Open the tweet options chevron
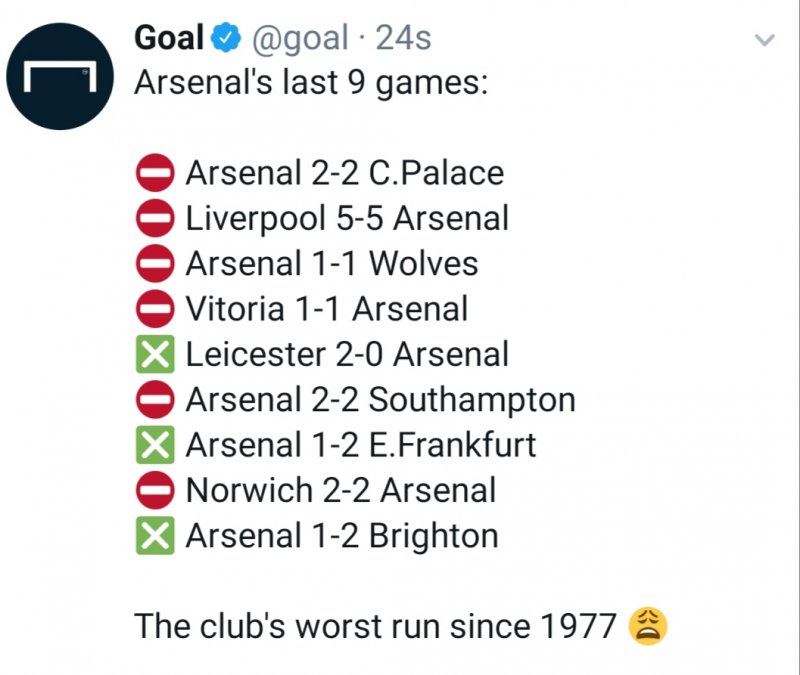 (763, 41)
